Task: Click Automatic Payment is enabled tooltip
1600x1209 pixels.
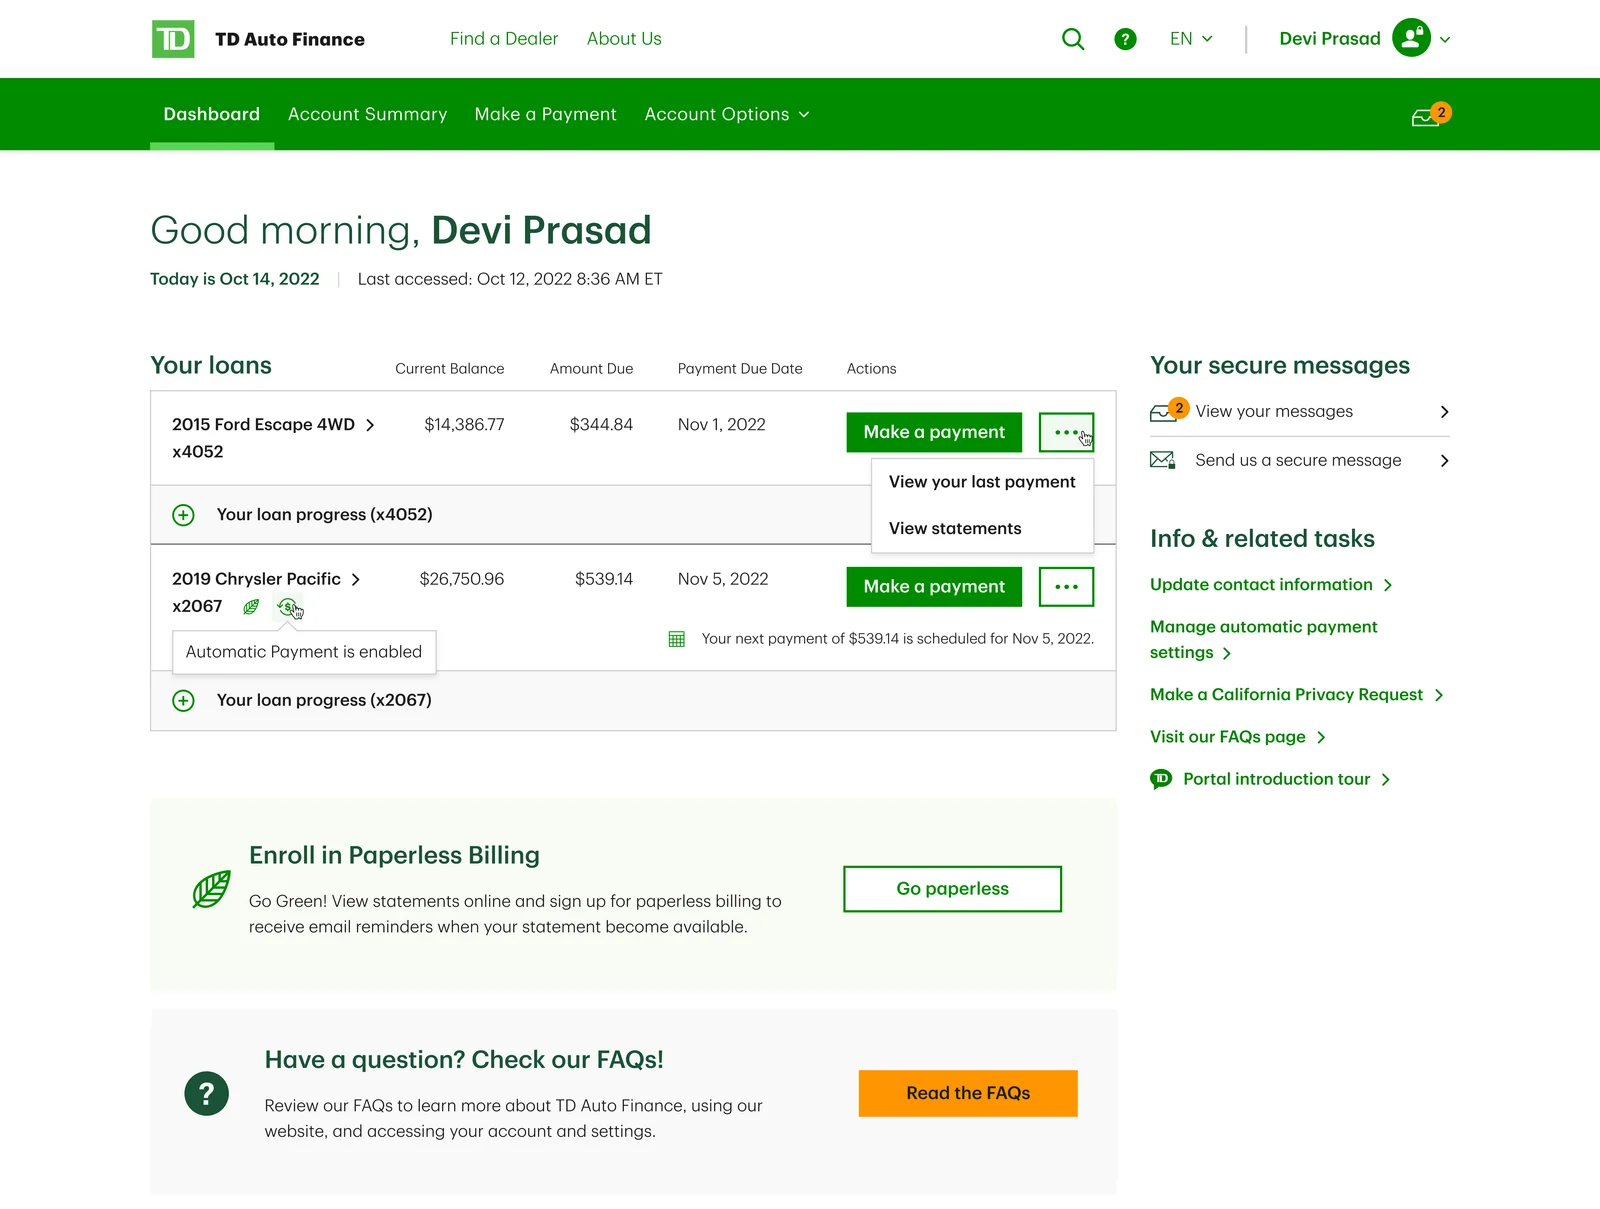Action: click(x=304, y=652)
